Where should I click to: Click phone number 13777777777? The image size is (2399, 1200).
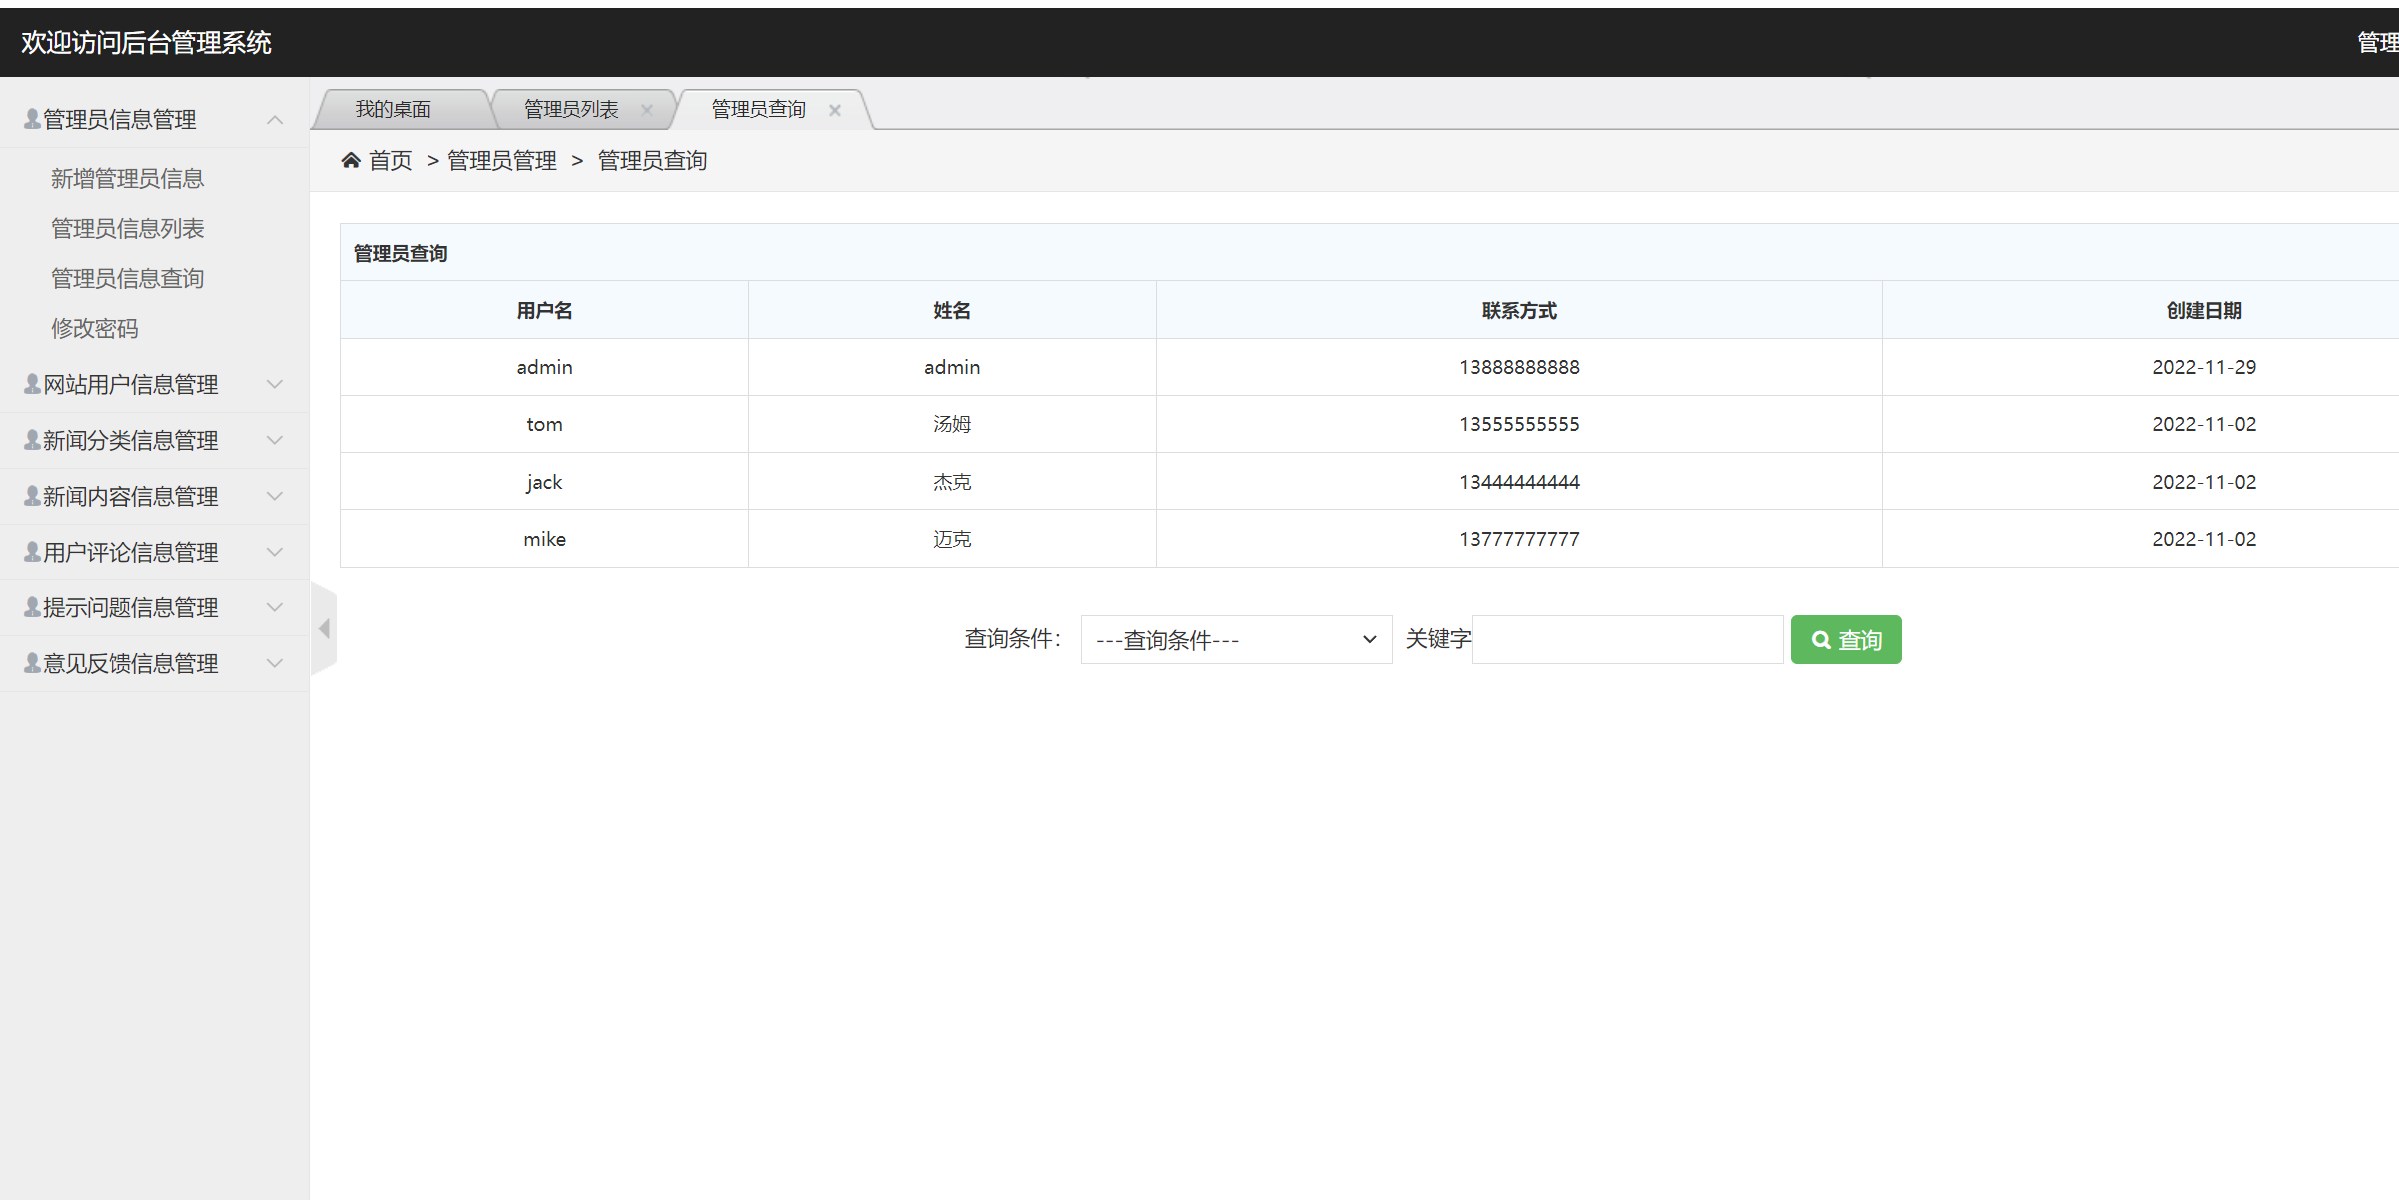click(1519, 539)
